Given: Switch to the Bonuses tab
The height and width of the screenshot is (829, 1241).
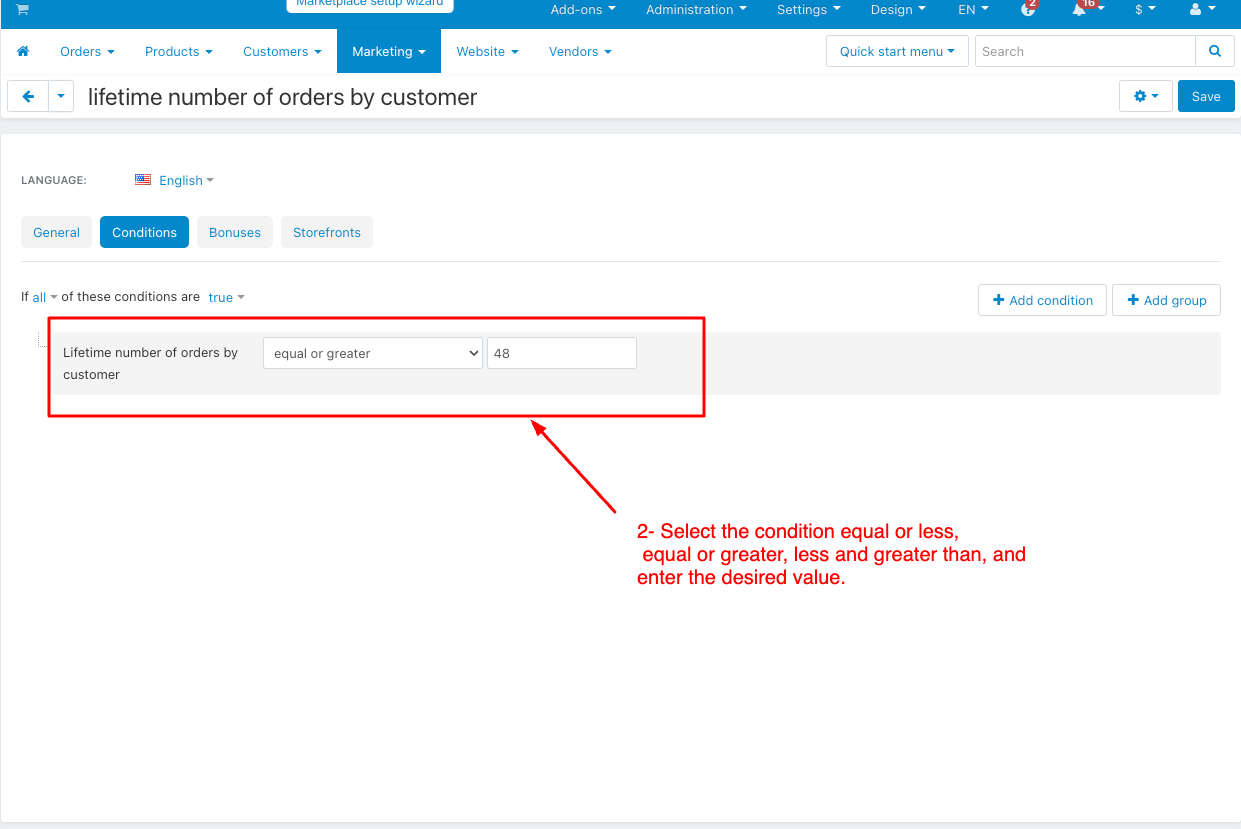Looking at the screenshot, I should tap(234, 232).
